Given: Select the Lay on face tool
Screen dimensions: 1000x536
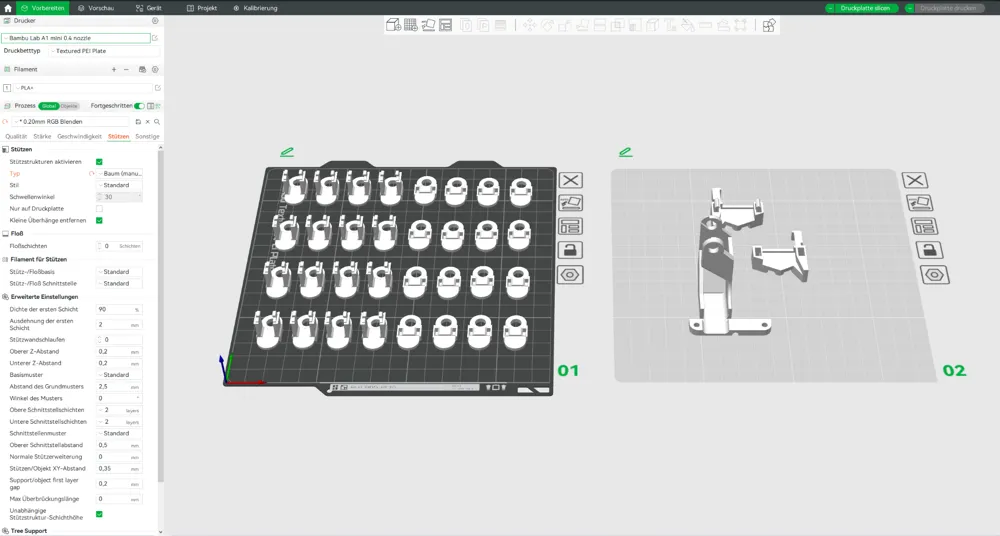Looking at the screenshot, I should (582, 25).
